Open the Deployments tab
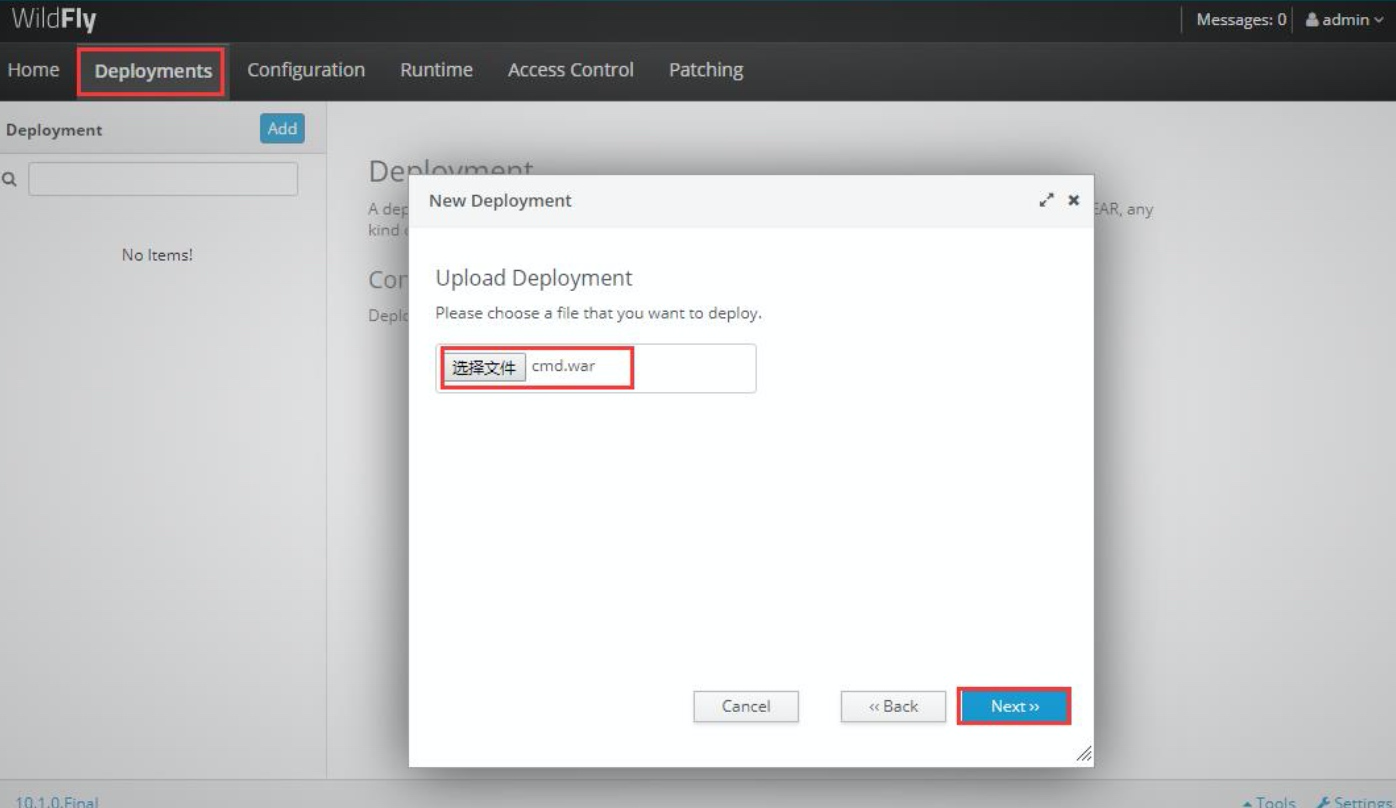This screenshot has width=1396, height=808. (152, 71)
